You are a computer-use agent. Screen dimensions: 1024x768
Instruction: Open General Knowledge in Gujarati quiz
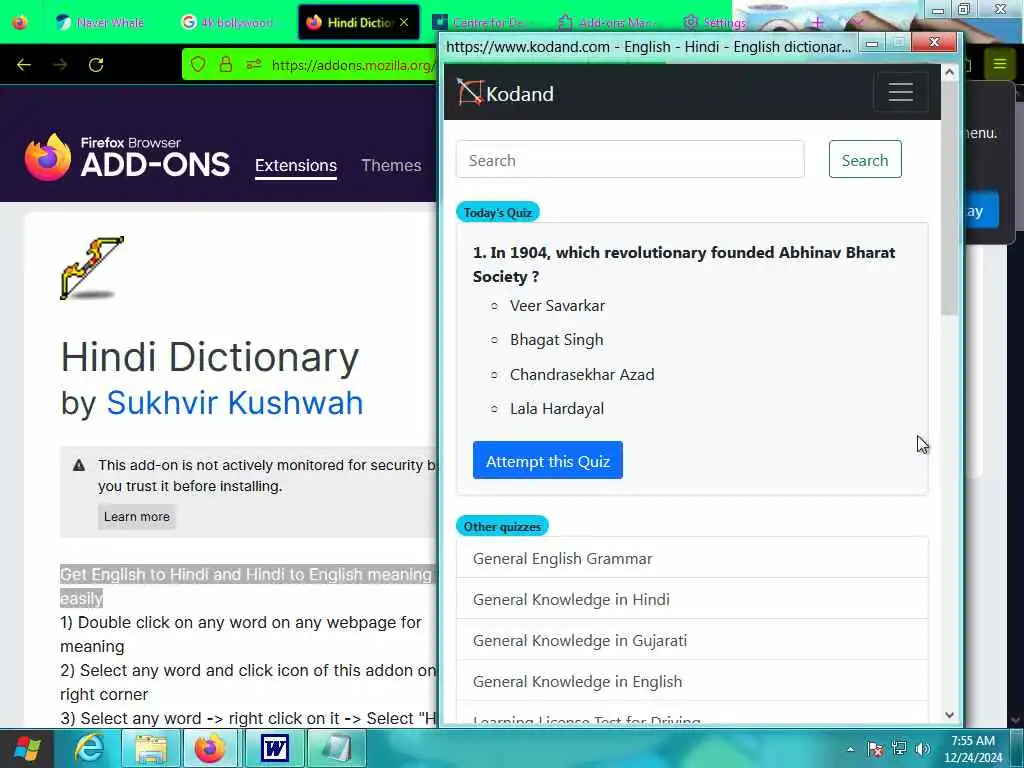(x=692, y=640)
